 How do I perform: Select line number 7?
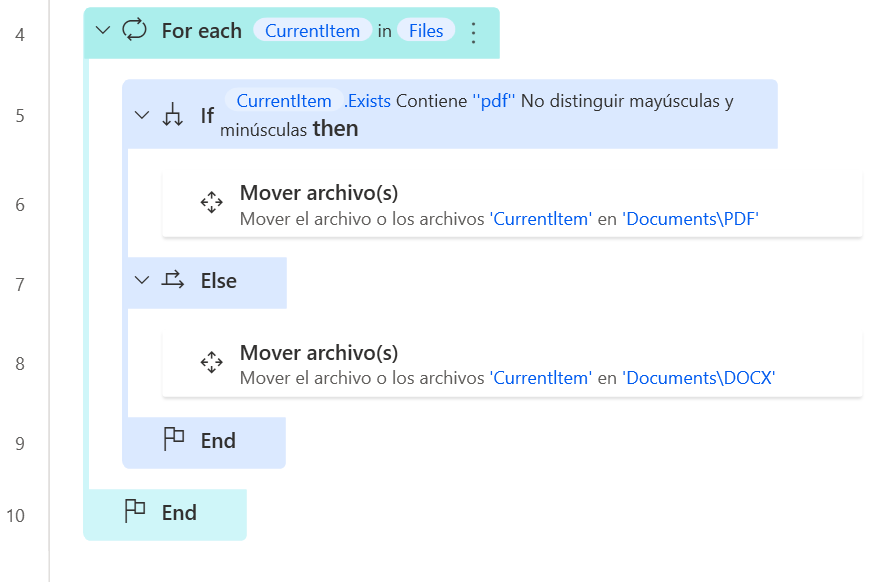coord(20,284)
